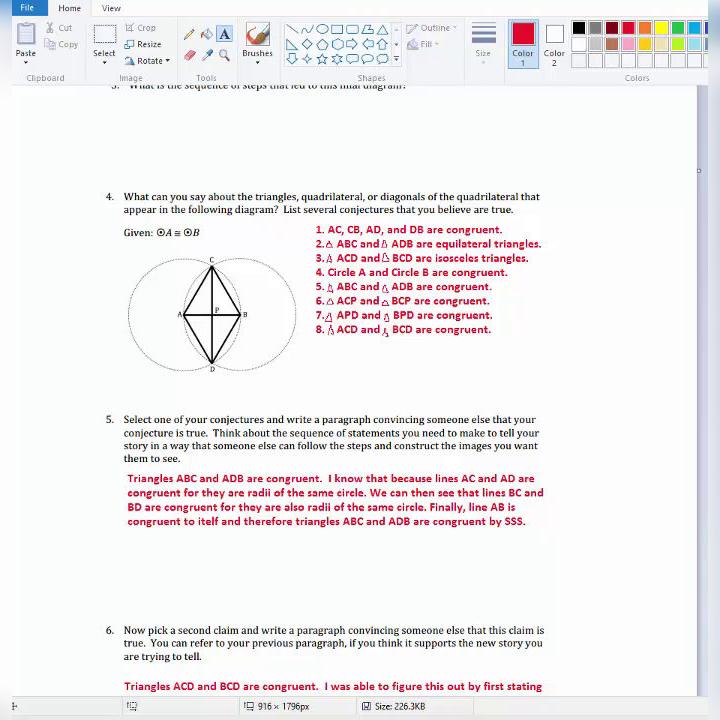This screenshot has width=720, height=720.
Task: Click the Copy button
Action: coord(62,44)
